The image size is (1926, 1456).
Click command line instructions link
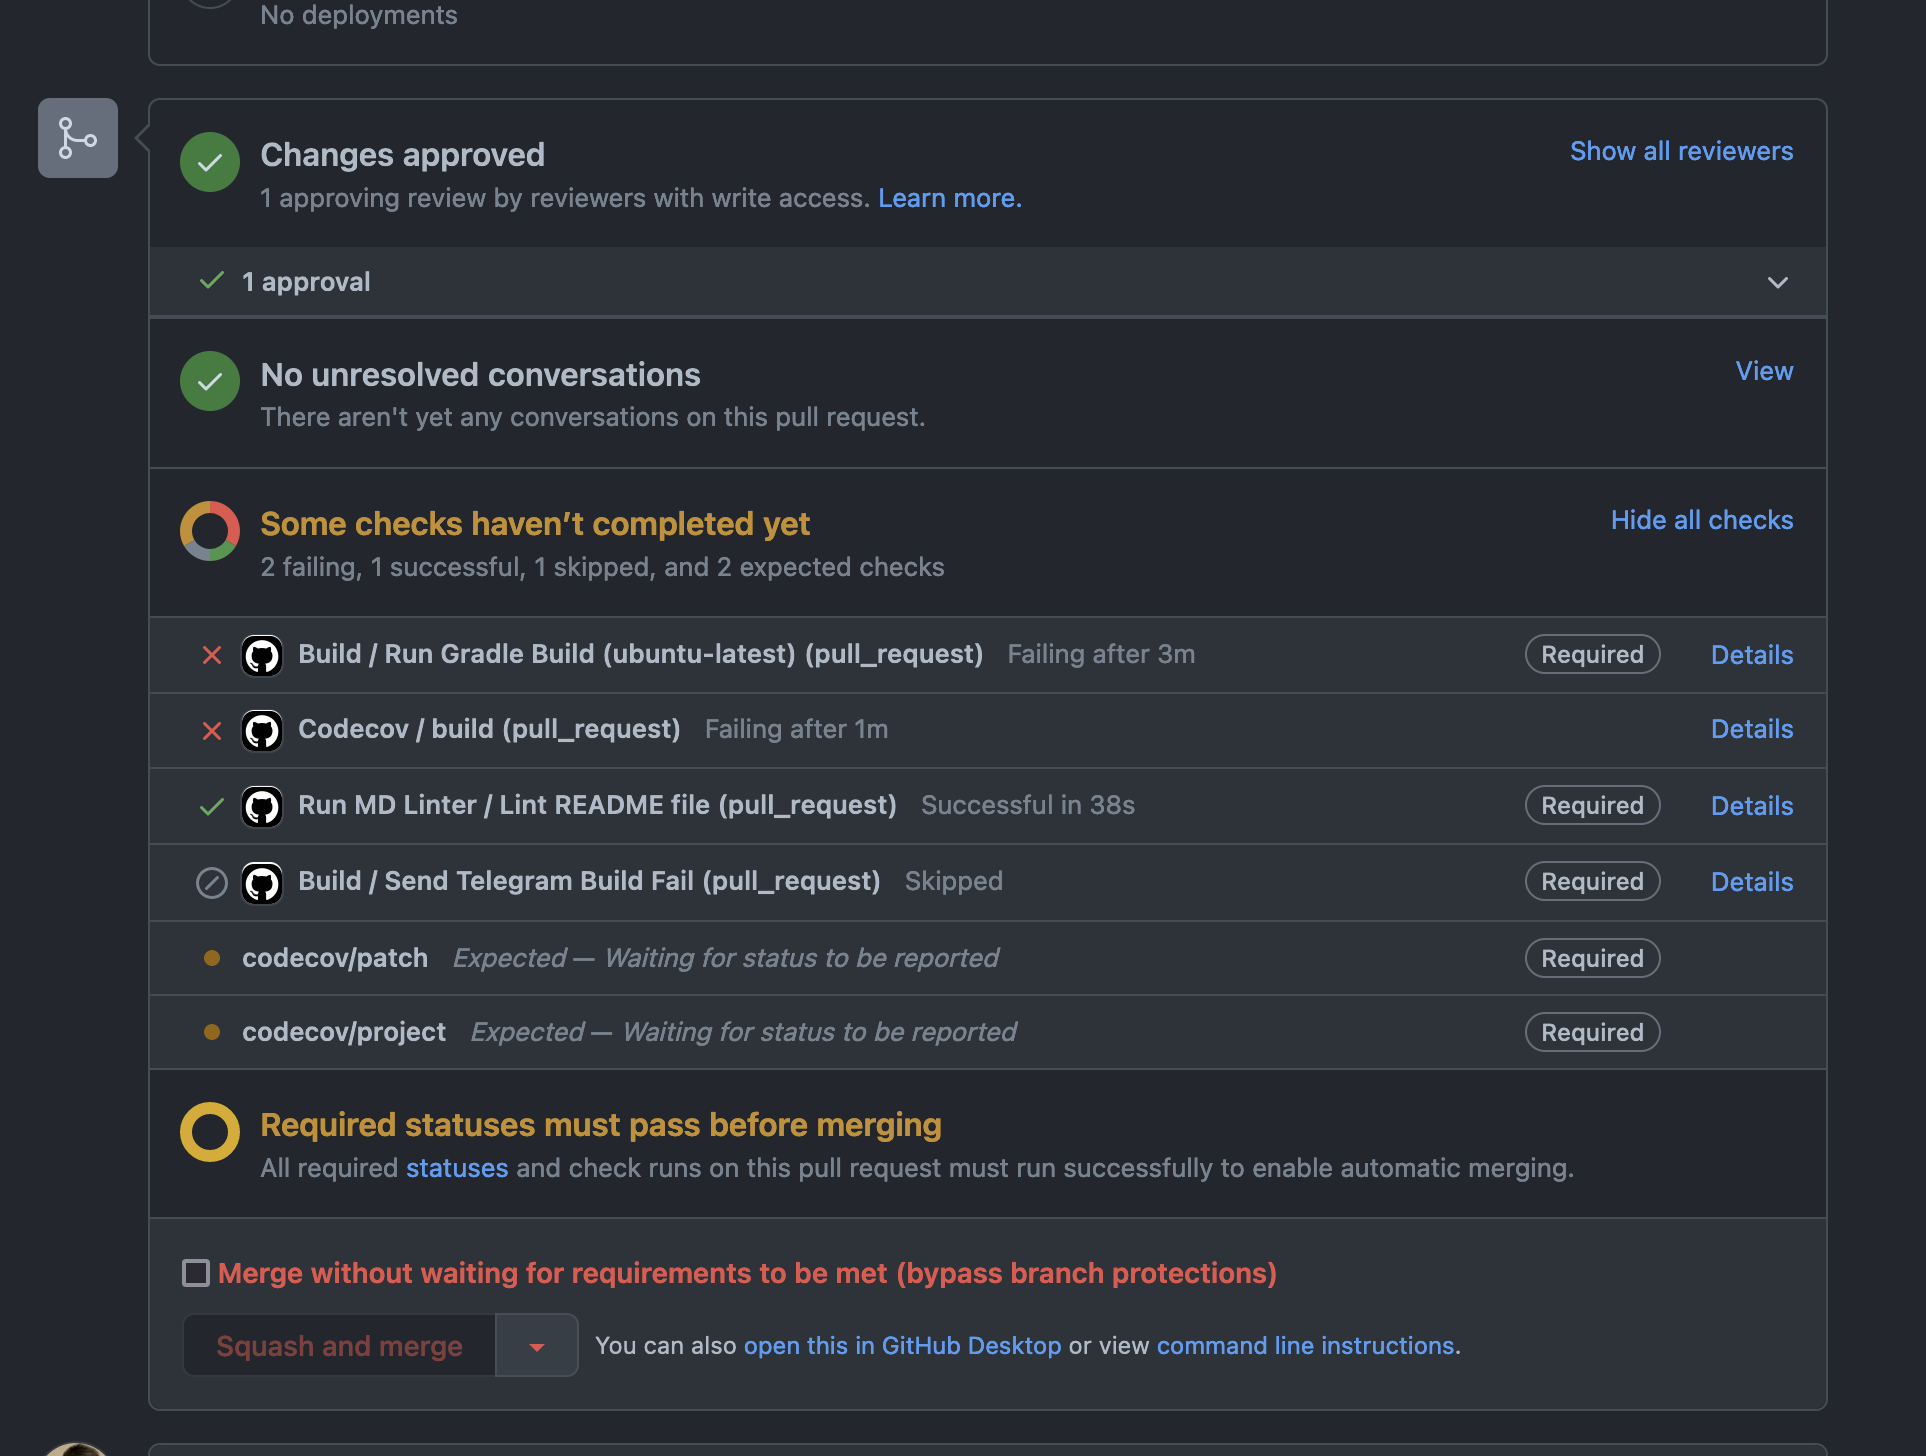coord(1305,1346)
